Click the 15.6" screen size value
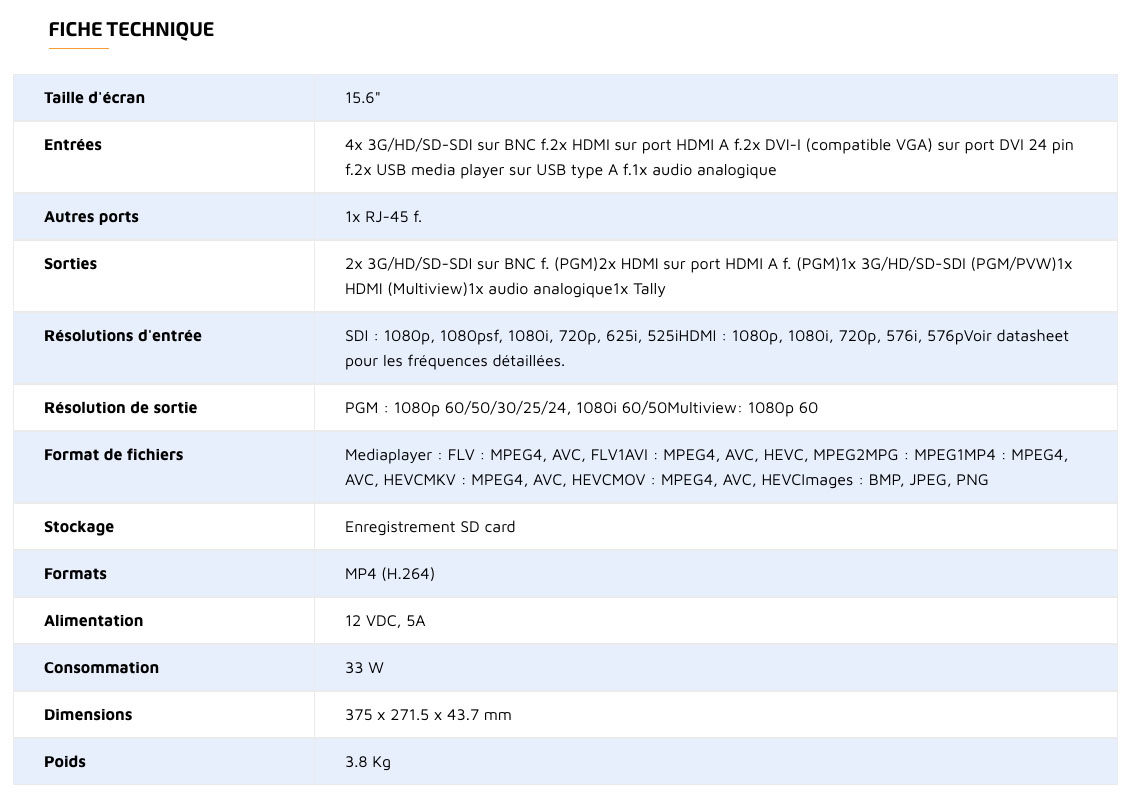The height and width of the screenshot is (797, 1137). point(362,98)
